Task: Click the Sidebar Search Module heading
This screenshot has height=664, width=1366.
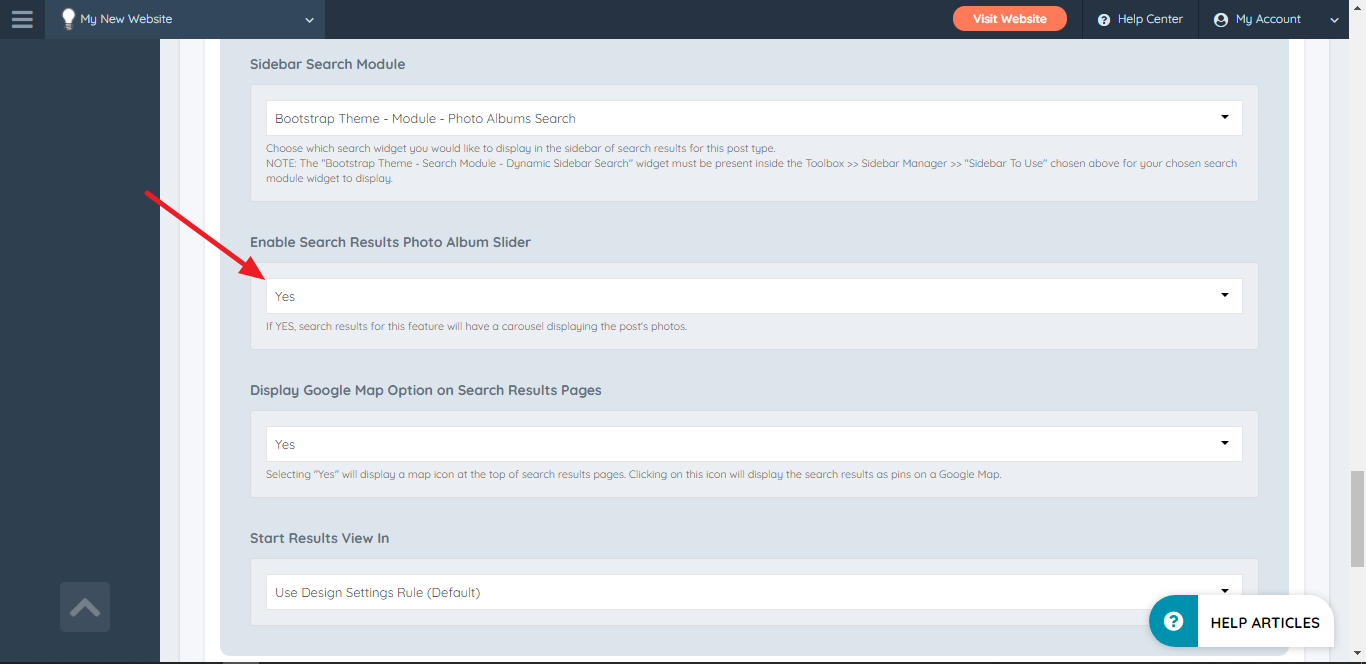Action: [328, 64]
